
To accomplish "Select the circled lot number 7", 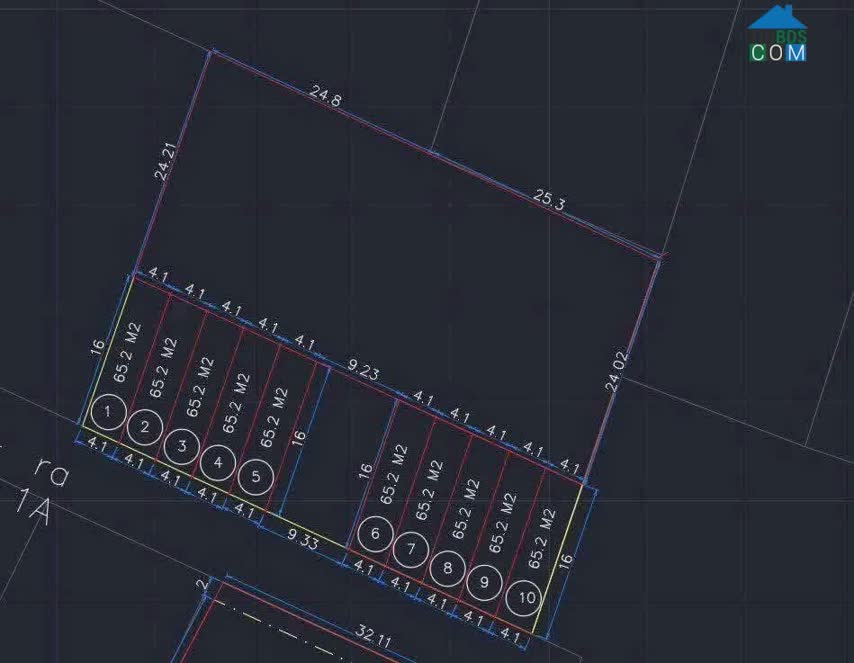I will click(411, 549).
